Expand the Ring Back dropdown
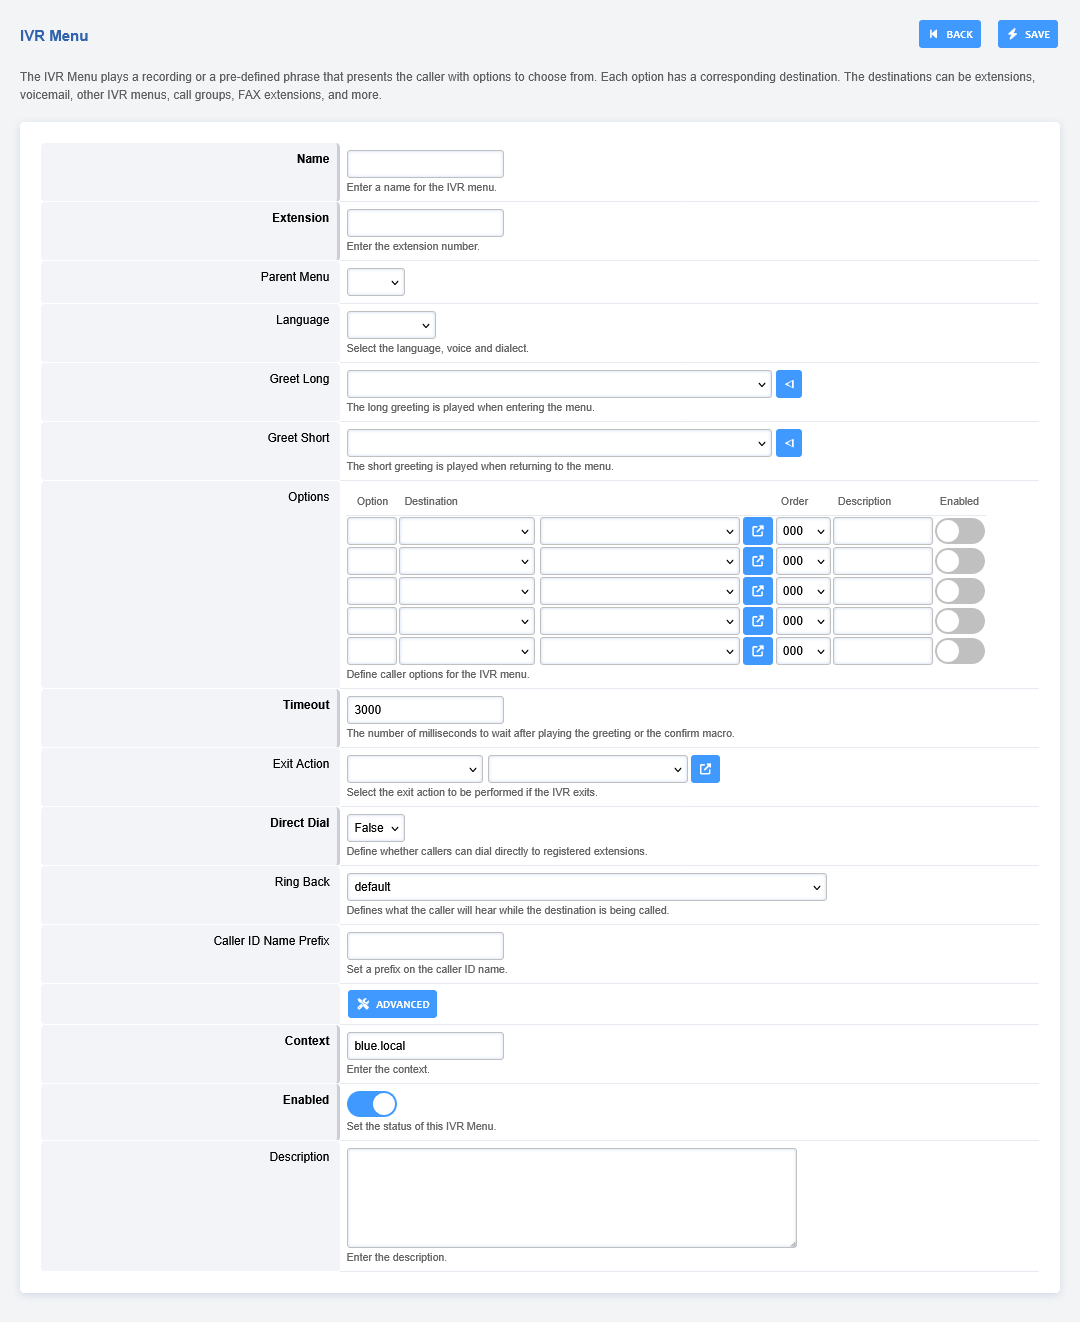Viewport: 1080px width, 1322px height. click(x=586, y=887)
